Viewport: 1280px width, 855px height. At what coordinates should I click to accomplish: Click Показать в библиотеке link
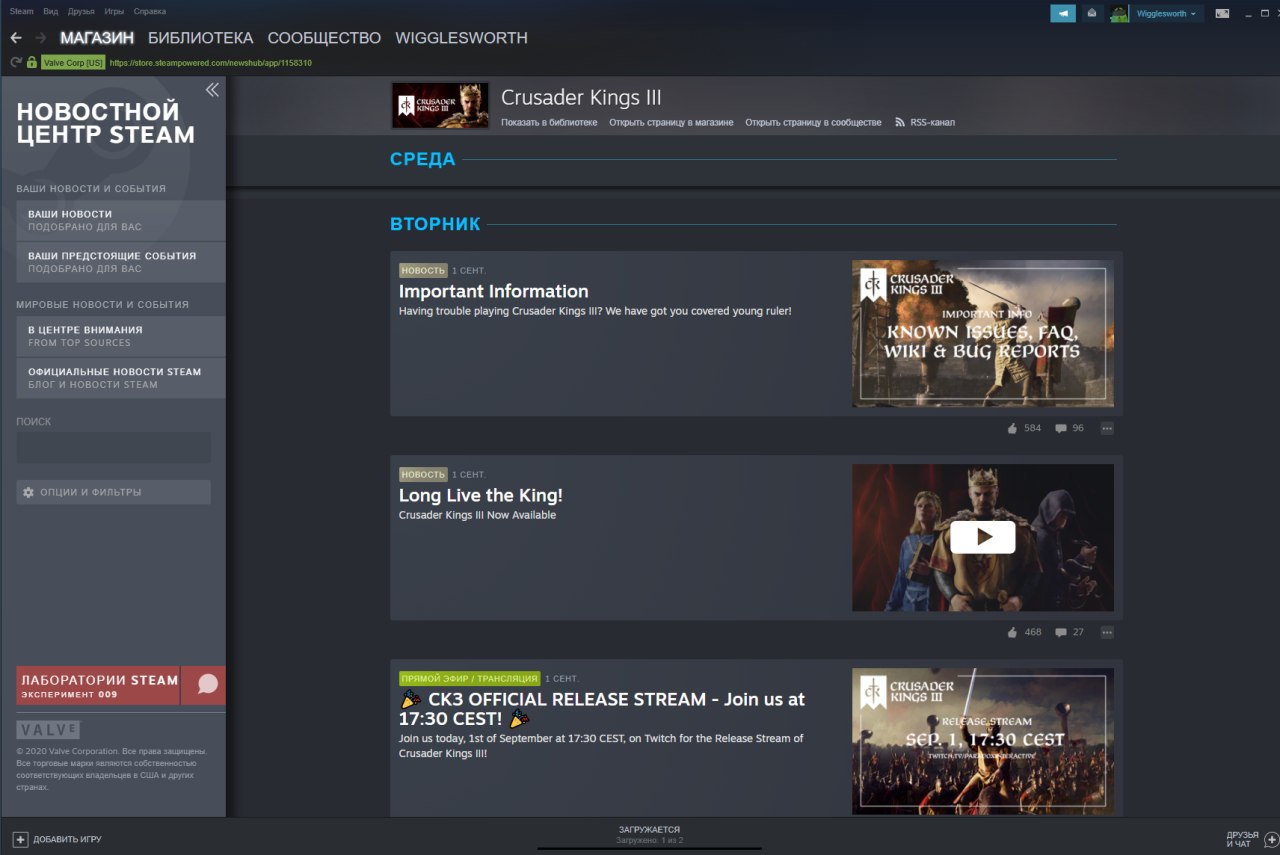click(549, 122)
